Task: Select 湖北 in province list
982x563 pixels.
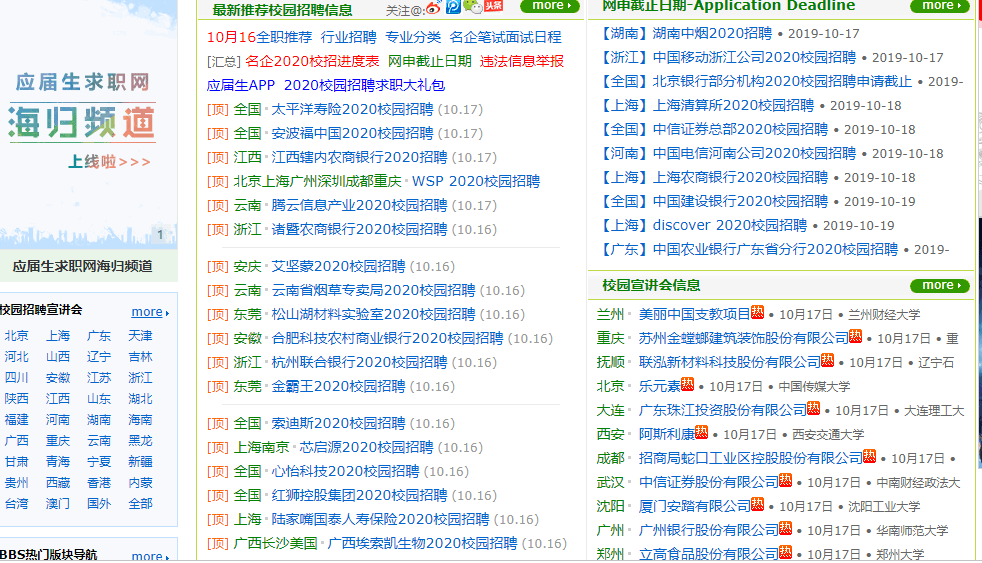Action: pos(141,399)
